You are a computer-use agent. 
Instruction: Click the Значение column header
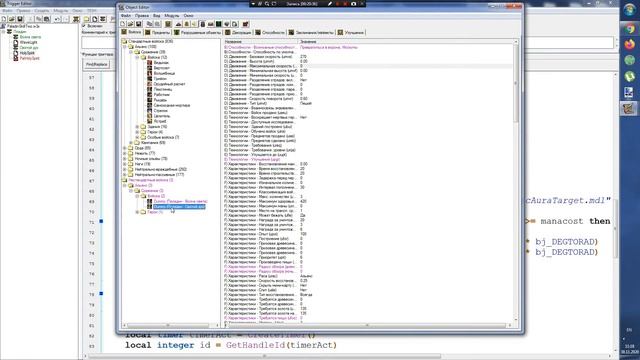tap(406, 42)
